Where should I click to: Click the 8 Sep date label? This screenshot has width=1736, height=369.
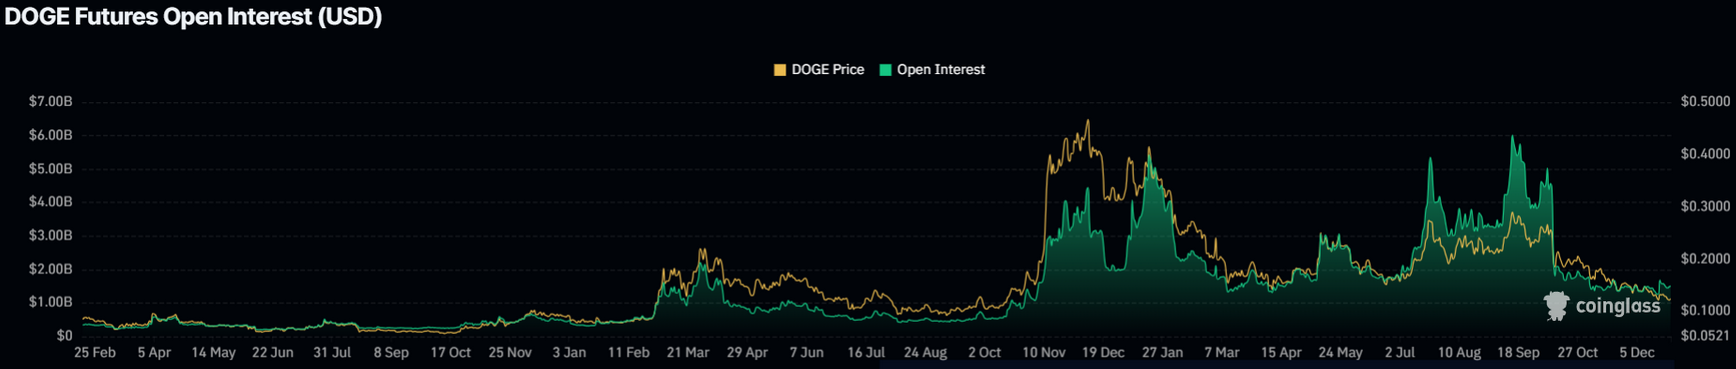pos(391,353)
